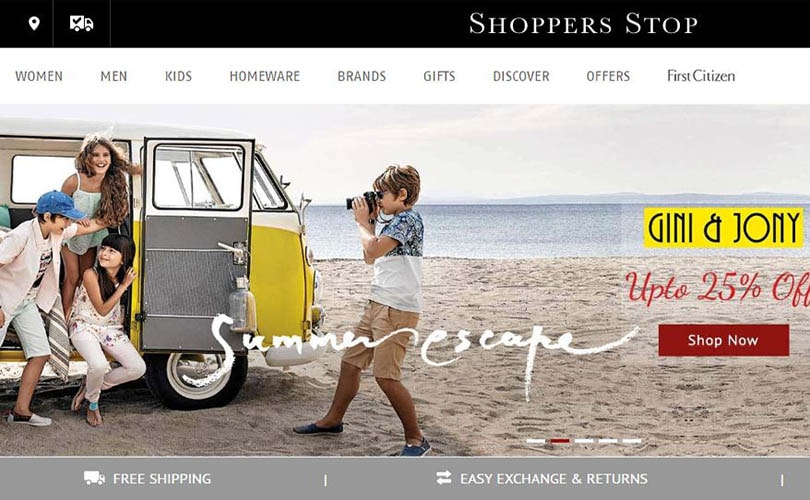Click the exchange arrows icon
Viewport: 810px width, 500px height.
[443, 478]
